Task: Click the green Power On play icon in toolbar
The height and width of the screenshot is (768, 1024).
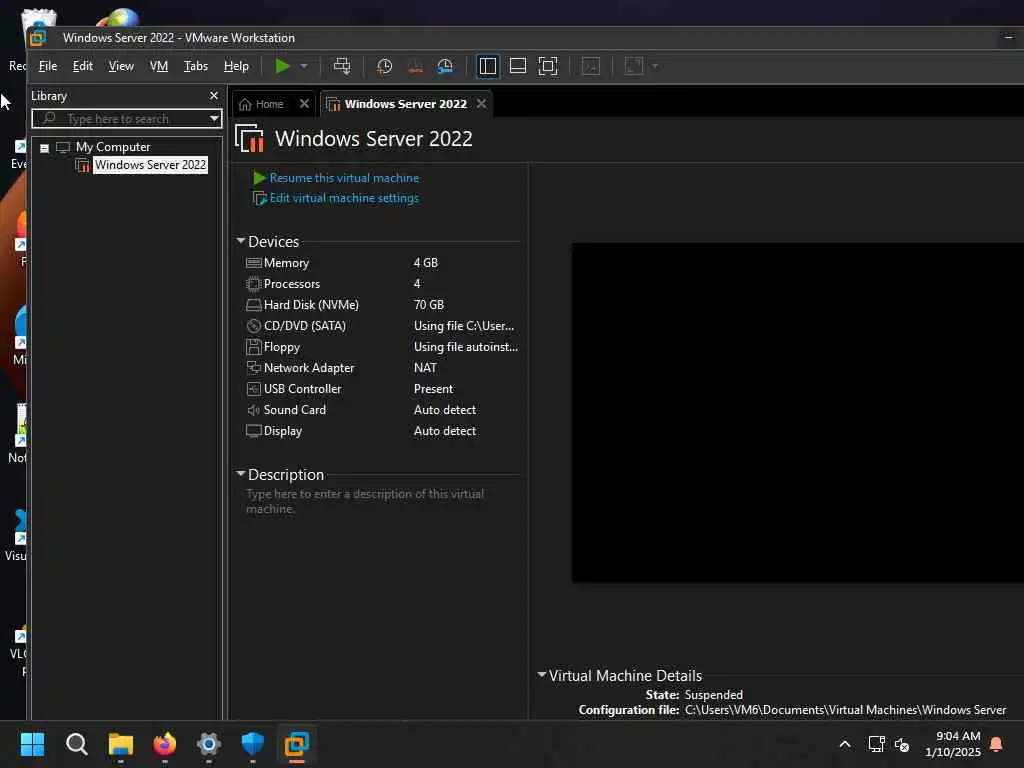Action: point(283,66)
